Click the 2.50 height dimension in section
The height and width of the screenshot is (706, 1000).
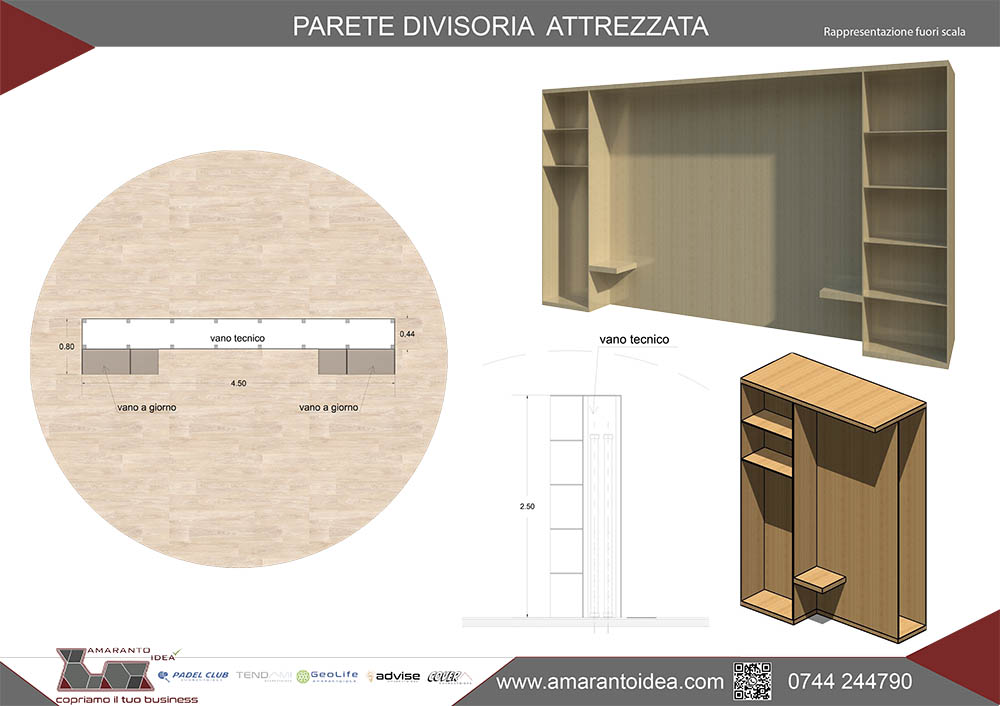(x=527, y=507)
